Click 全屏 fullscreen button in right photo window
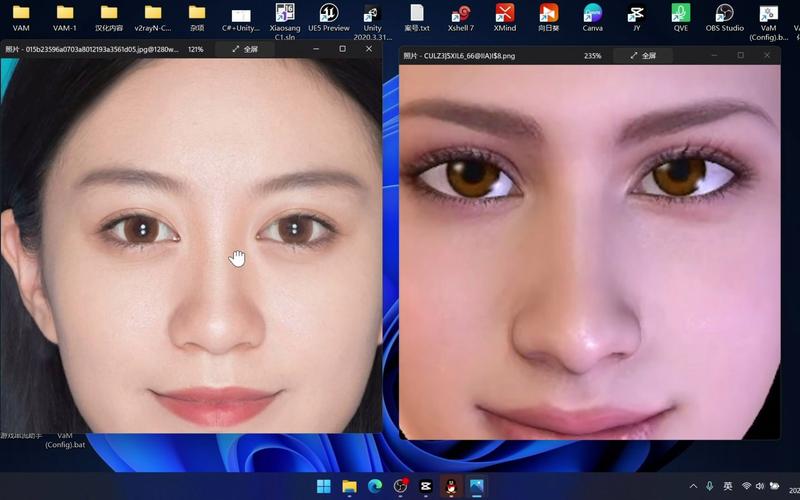Screen dimensions: 800x500 click(x=642, y=56)
